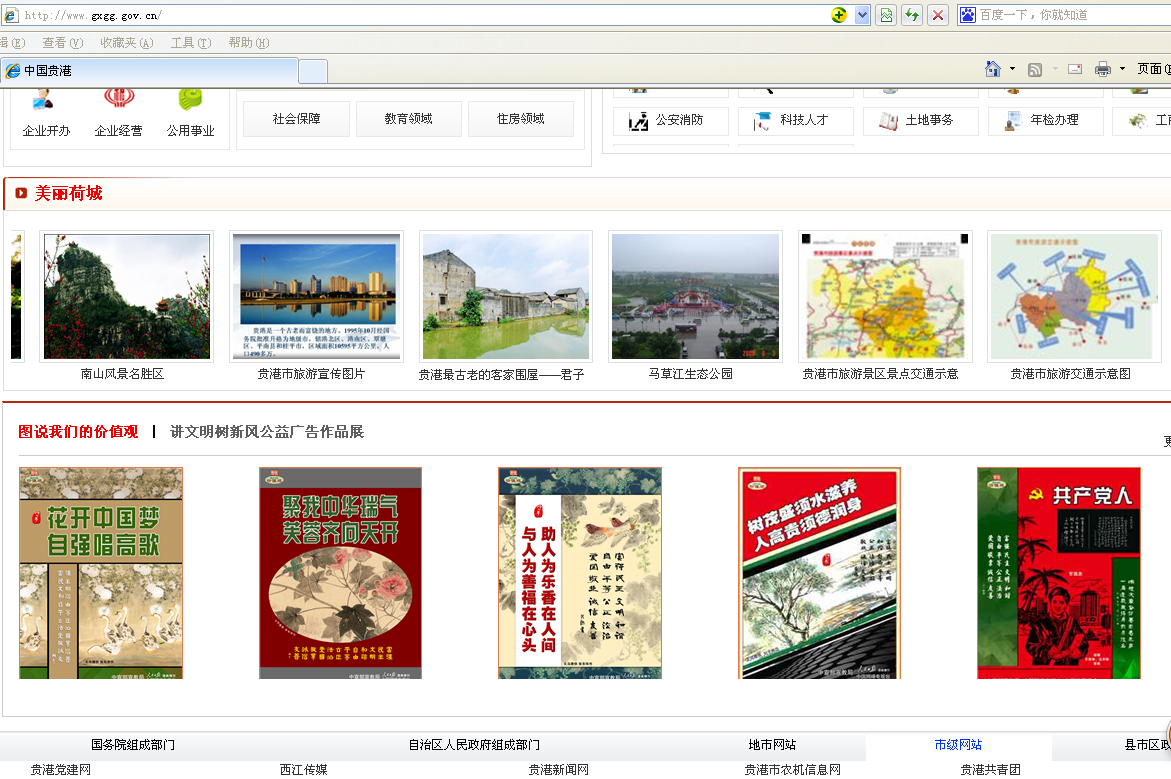
Task: Open the 贵港市旅游宣传图片 thumbnail
Action: [x=317, y=297]
